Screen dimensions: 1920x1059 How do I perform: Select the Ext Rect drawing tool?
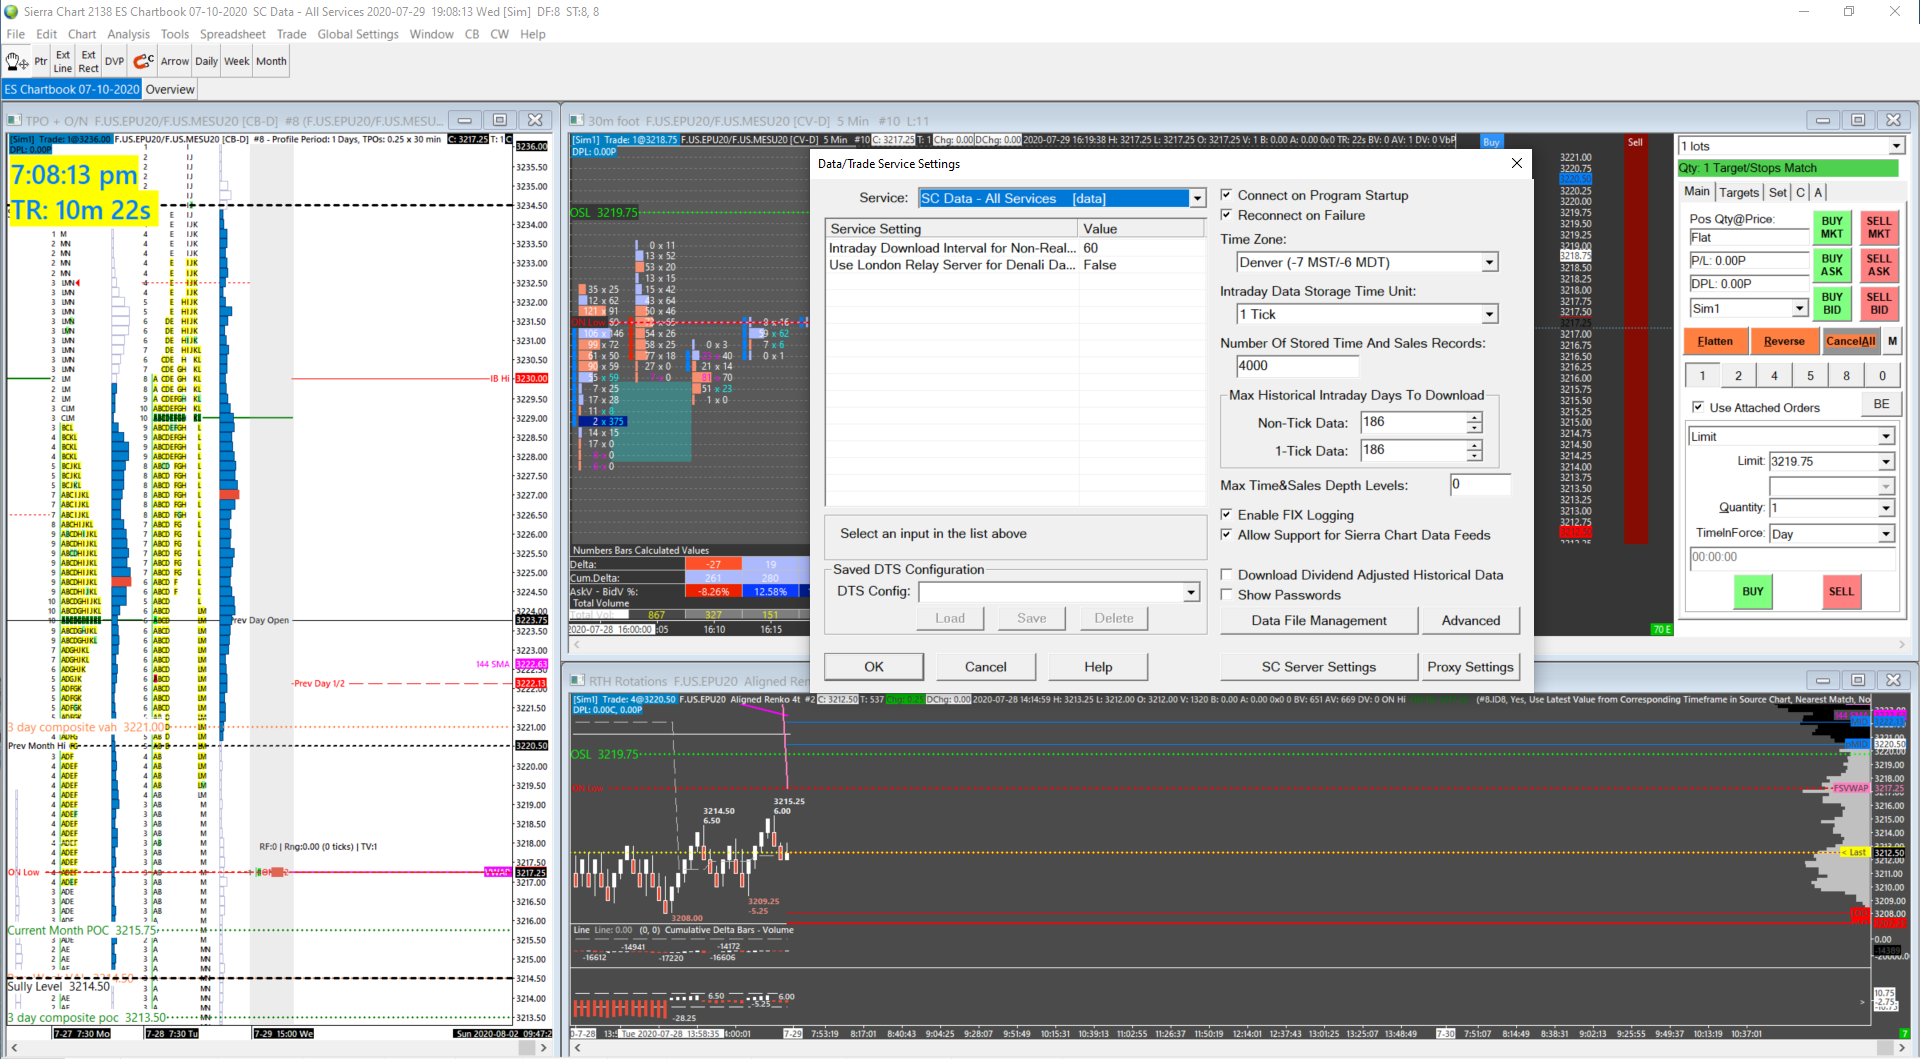pos(89,62)
